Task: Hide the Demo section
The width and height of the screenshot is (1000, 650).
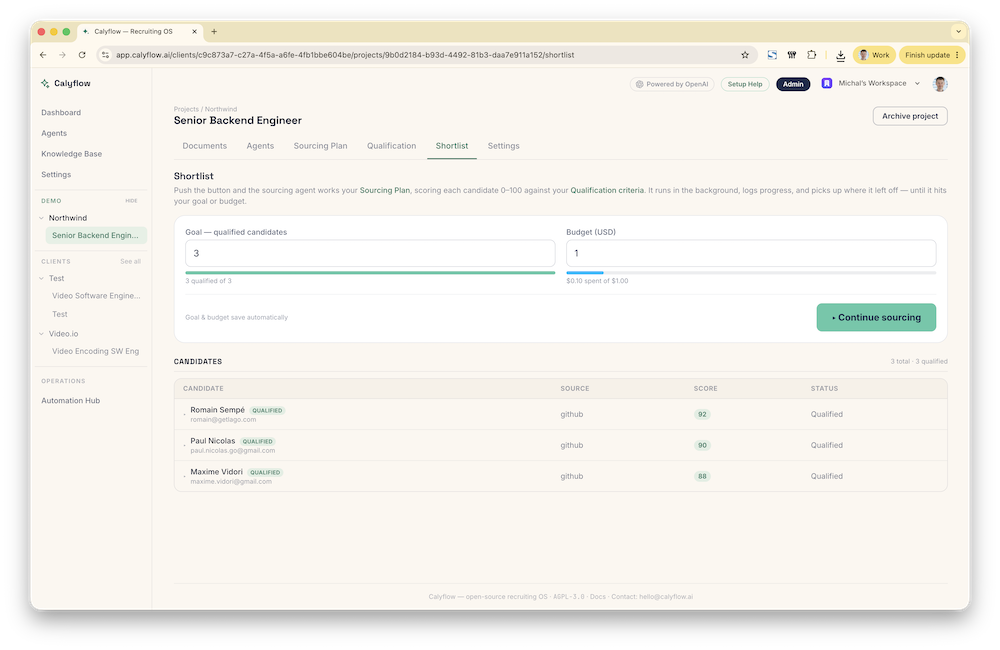Action: [x=131, y=201]
